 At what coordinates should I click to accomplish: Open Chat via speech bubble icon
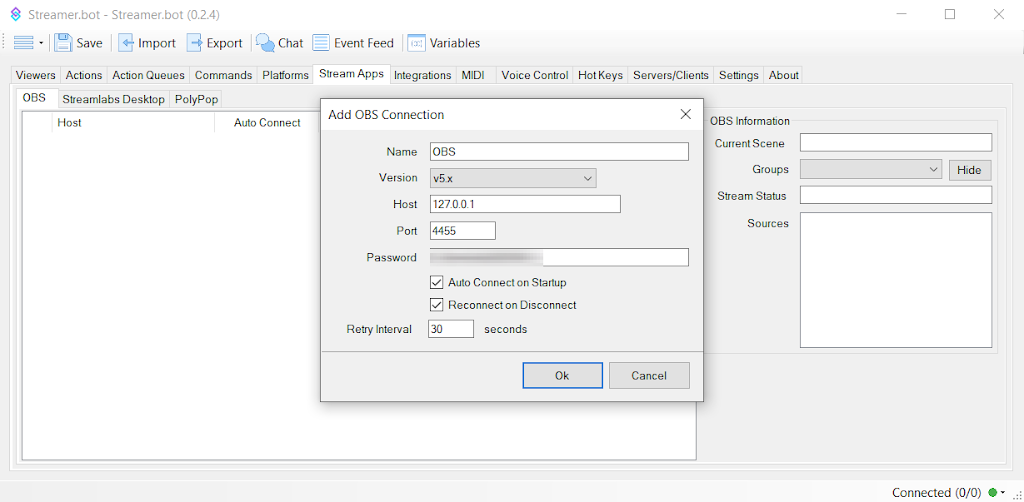click(x=266, y=43)
